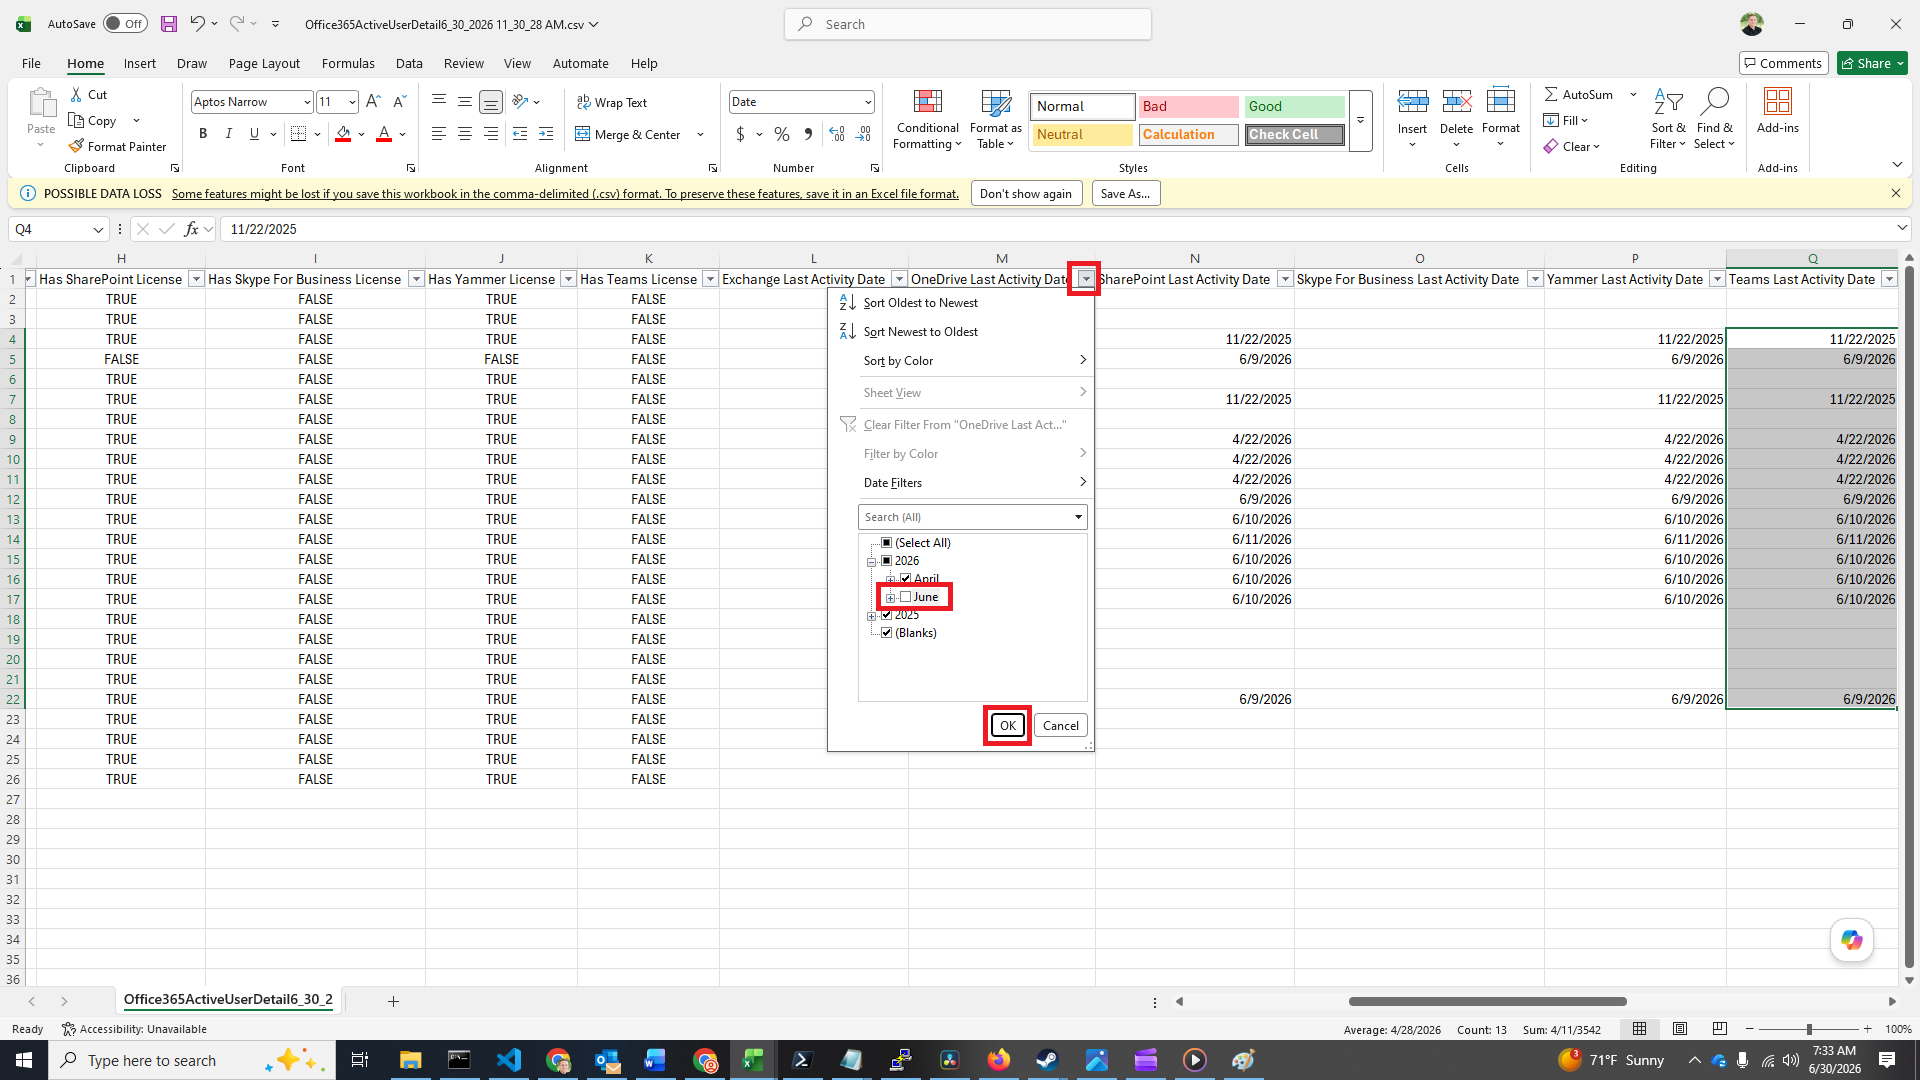1920x1080 pixels.
Task: Open Teams Last Activity Date filter dropdown
Action: (x=1889, y=279)
